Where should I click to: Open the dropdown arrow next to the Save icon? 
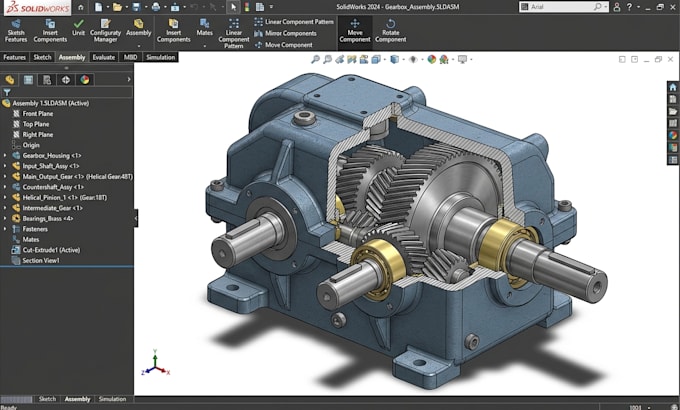[146, 7]
